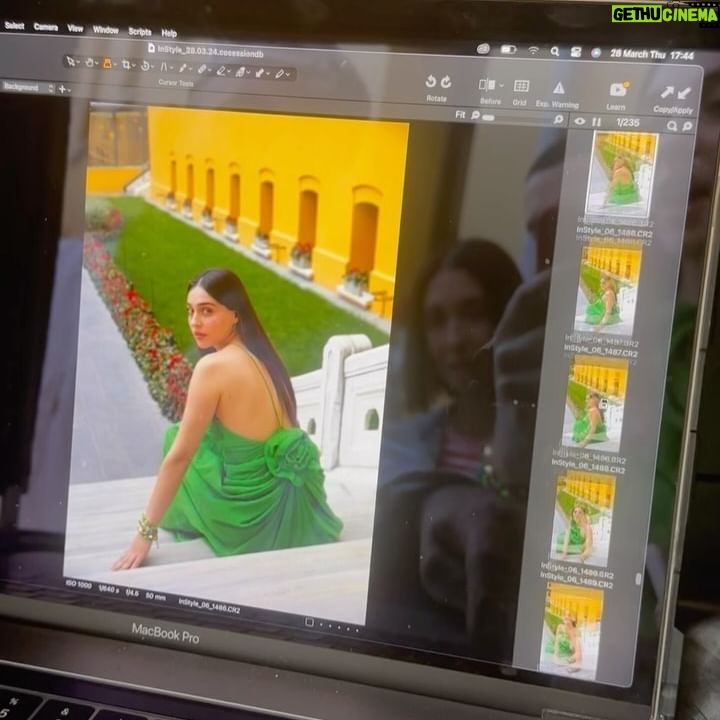
Task: Select thumbnail InStyle_06_1489.CR2 in browser
Action: click(x=582, y=520)
